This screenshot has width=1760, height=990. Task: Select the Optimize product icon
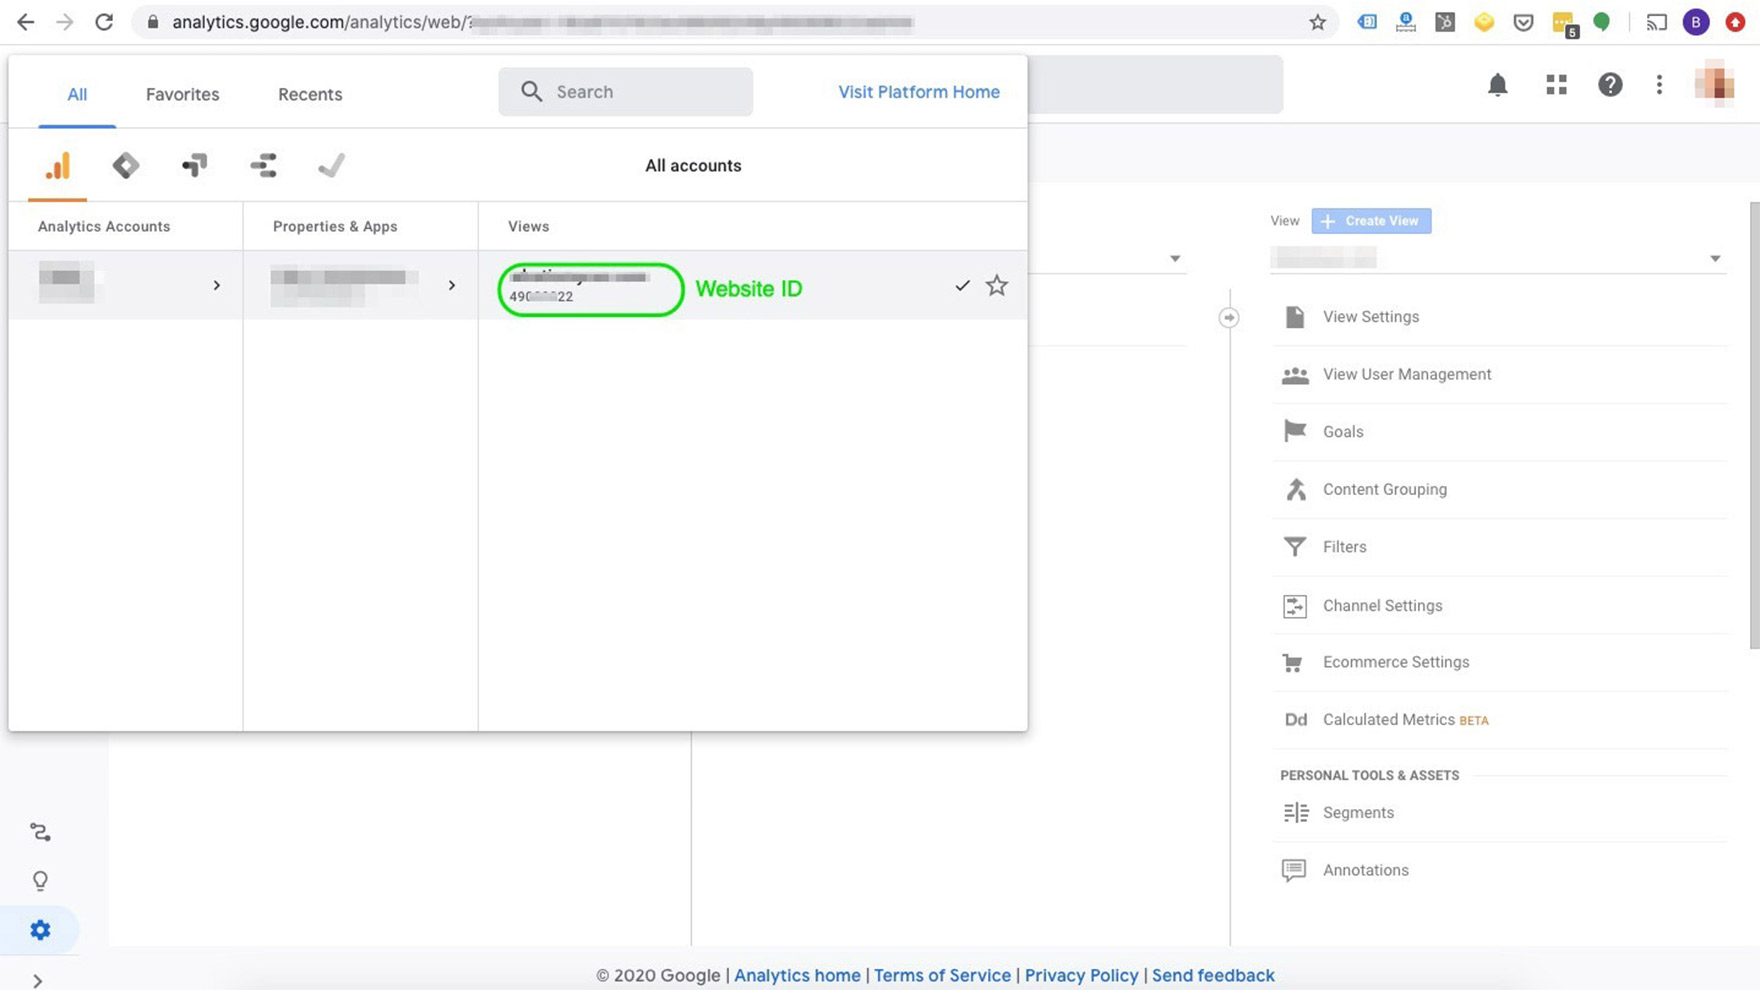point(195,166)
